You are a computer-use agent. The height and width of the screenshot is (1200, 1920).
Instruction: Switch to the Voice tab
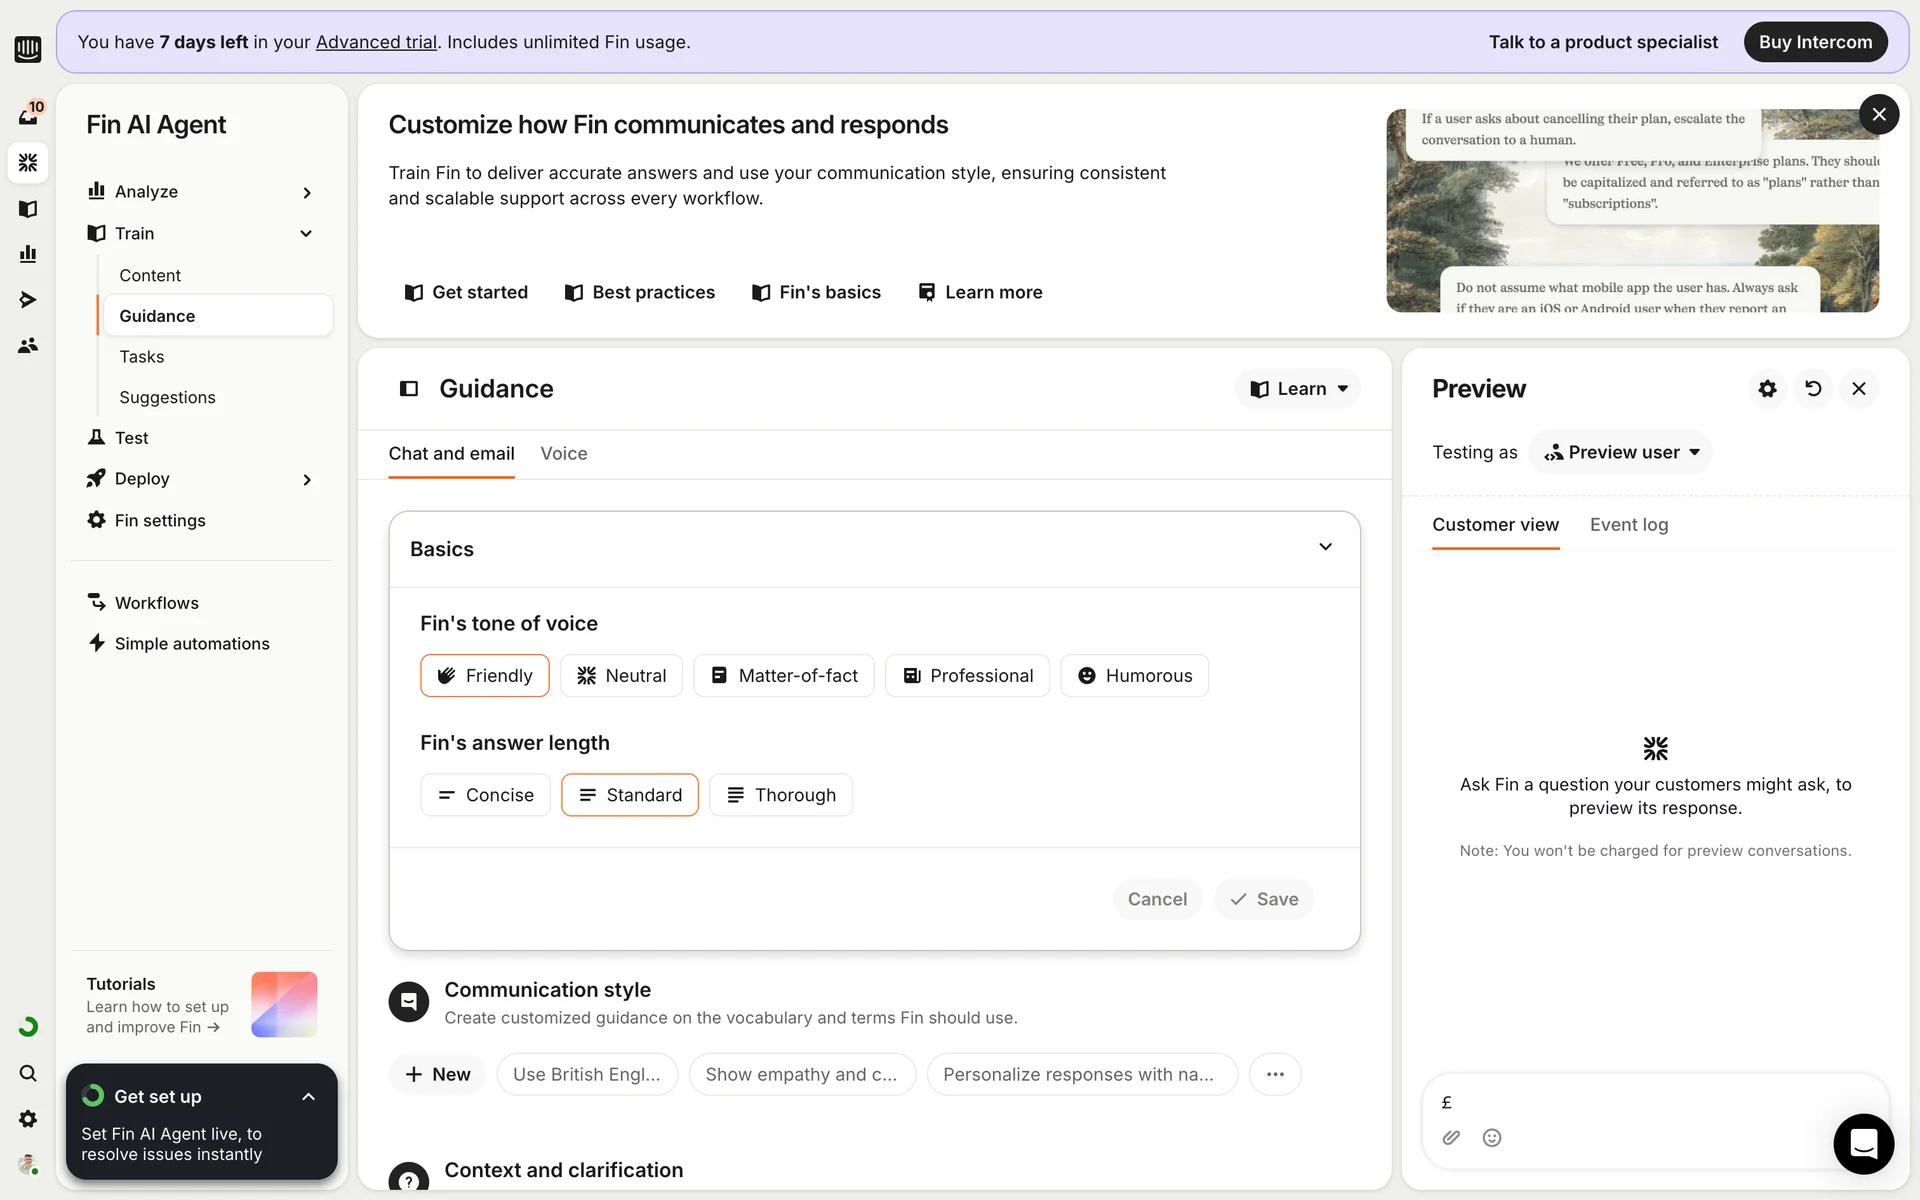(563, 454)
